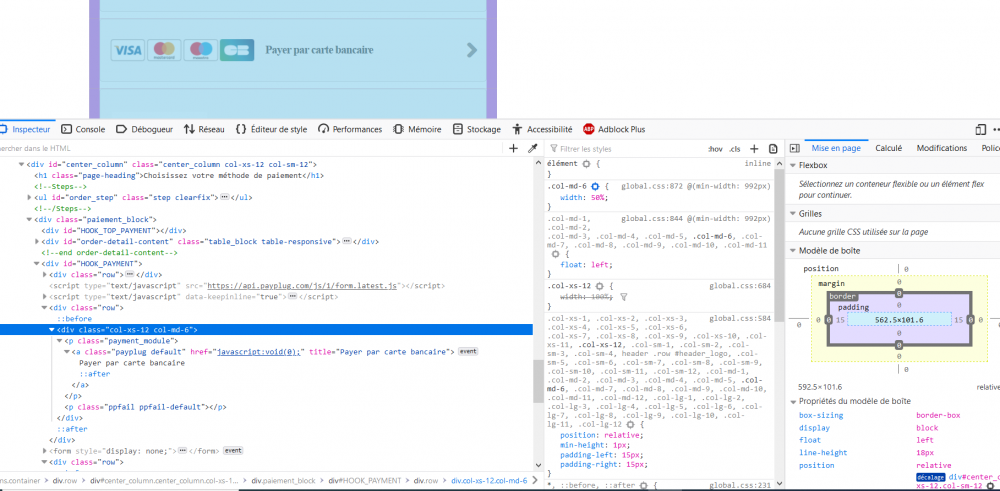Expand the order-detail-content div node
This screenshot has width=1000, height=491.
tap(37, 242)
